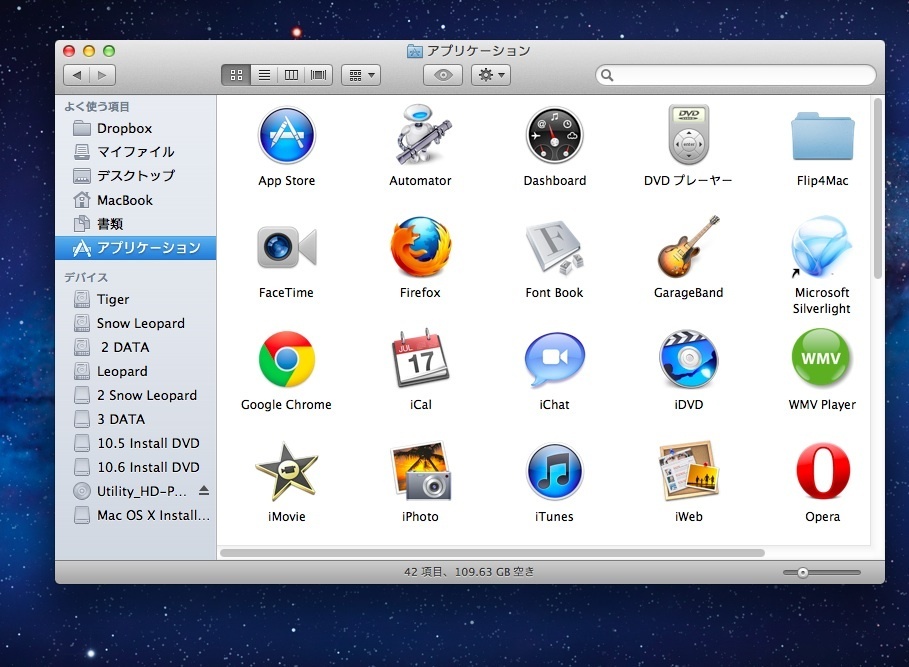Screen dimensions: 909x667
Task: Go back with the left arrow button
Action: 76,75
